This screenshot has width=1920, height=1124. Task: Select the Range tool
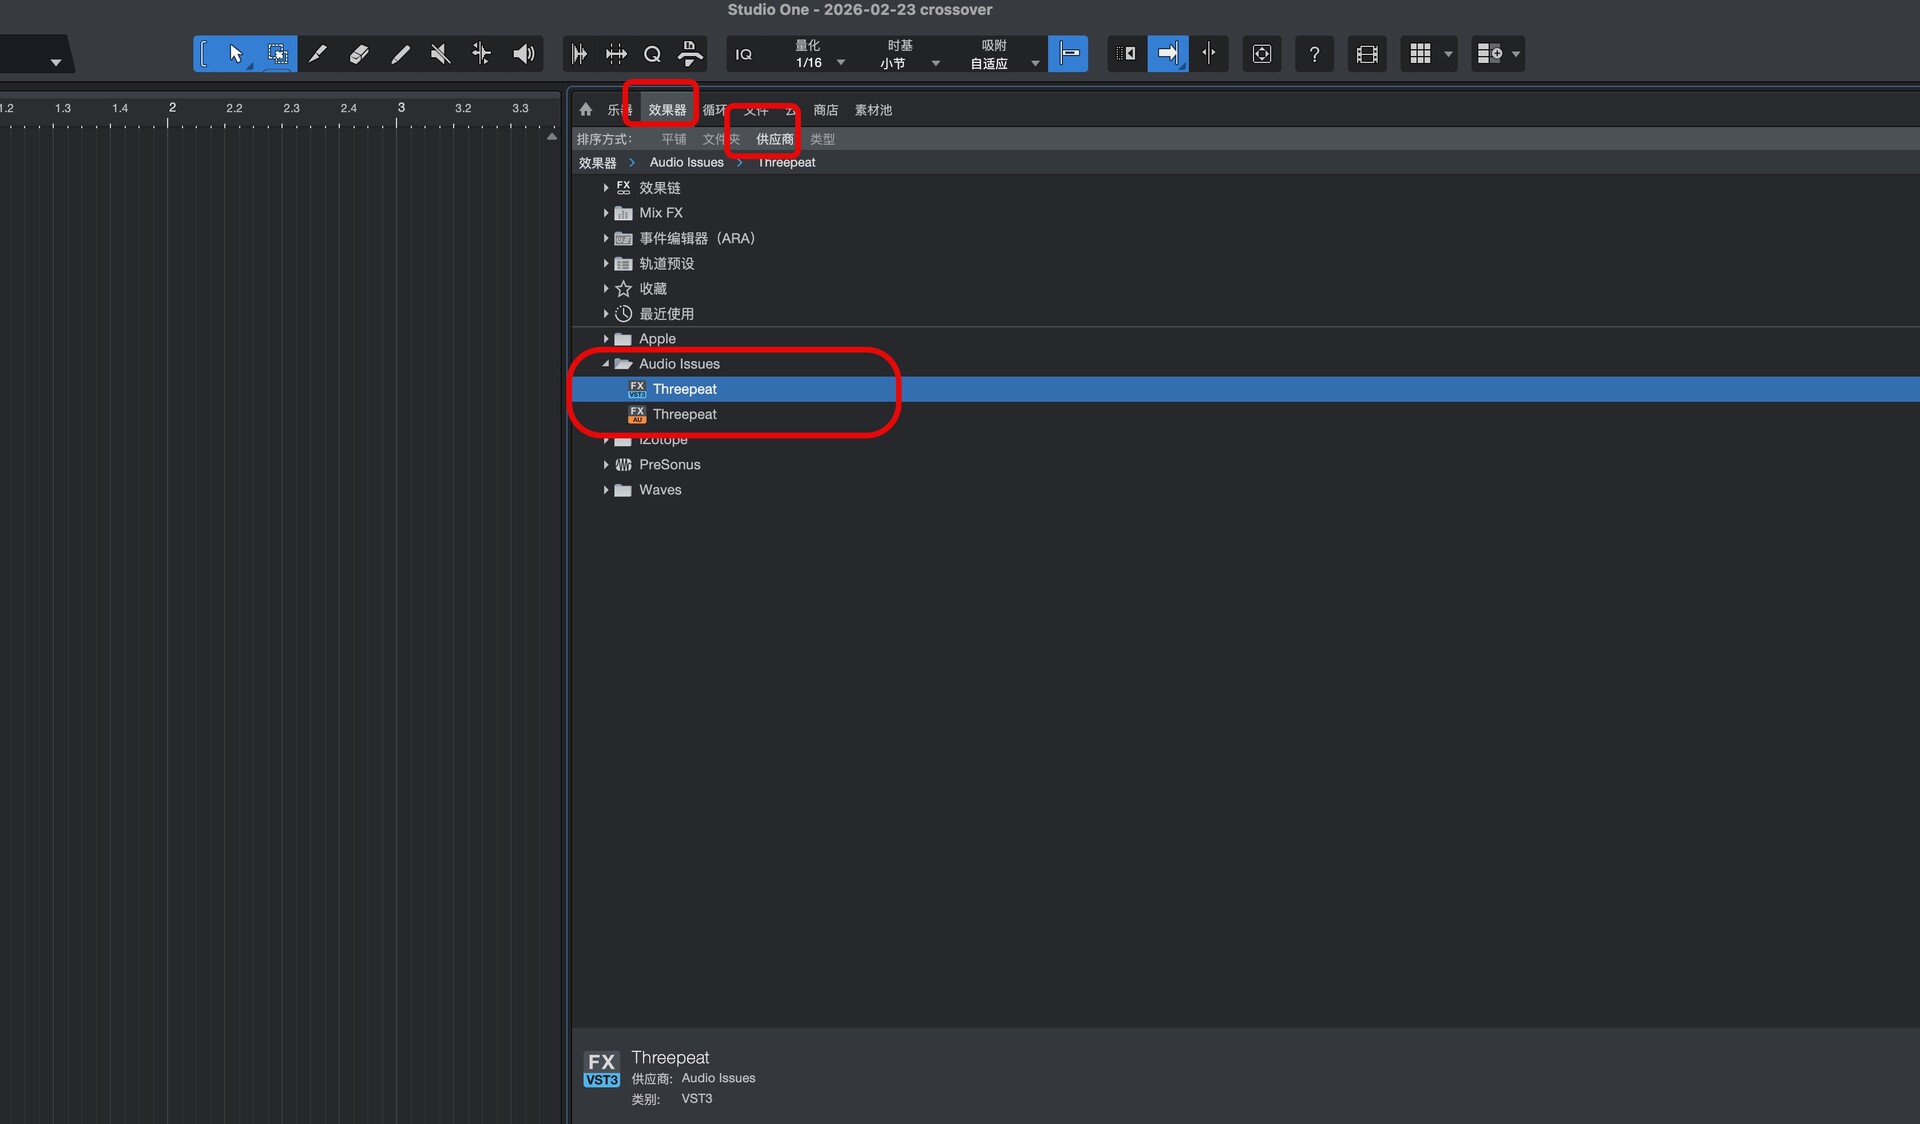(277, 54)
